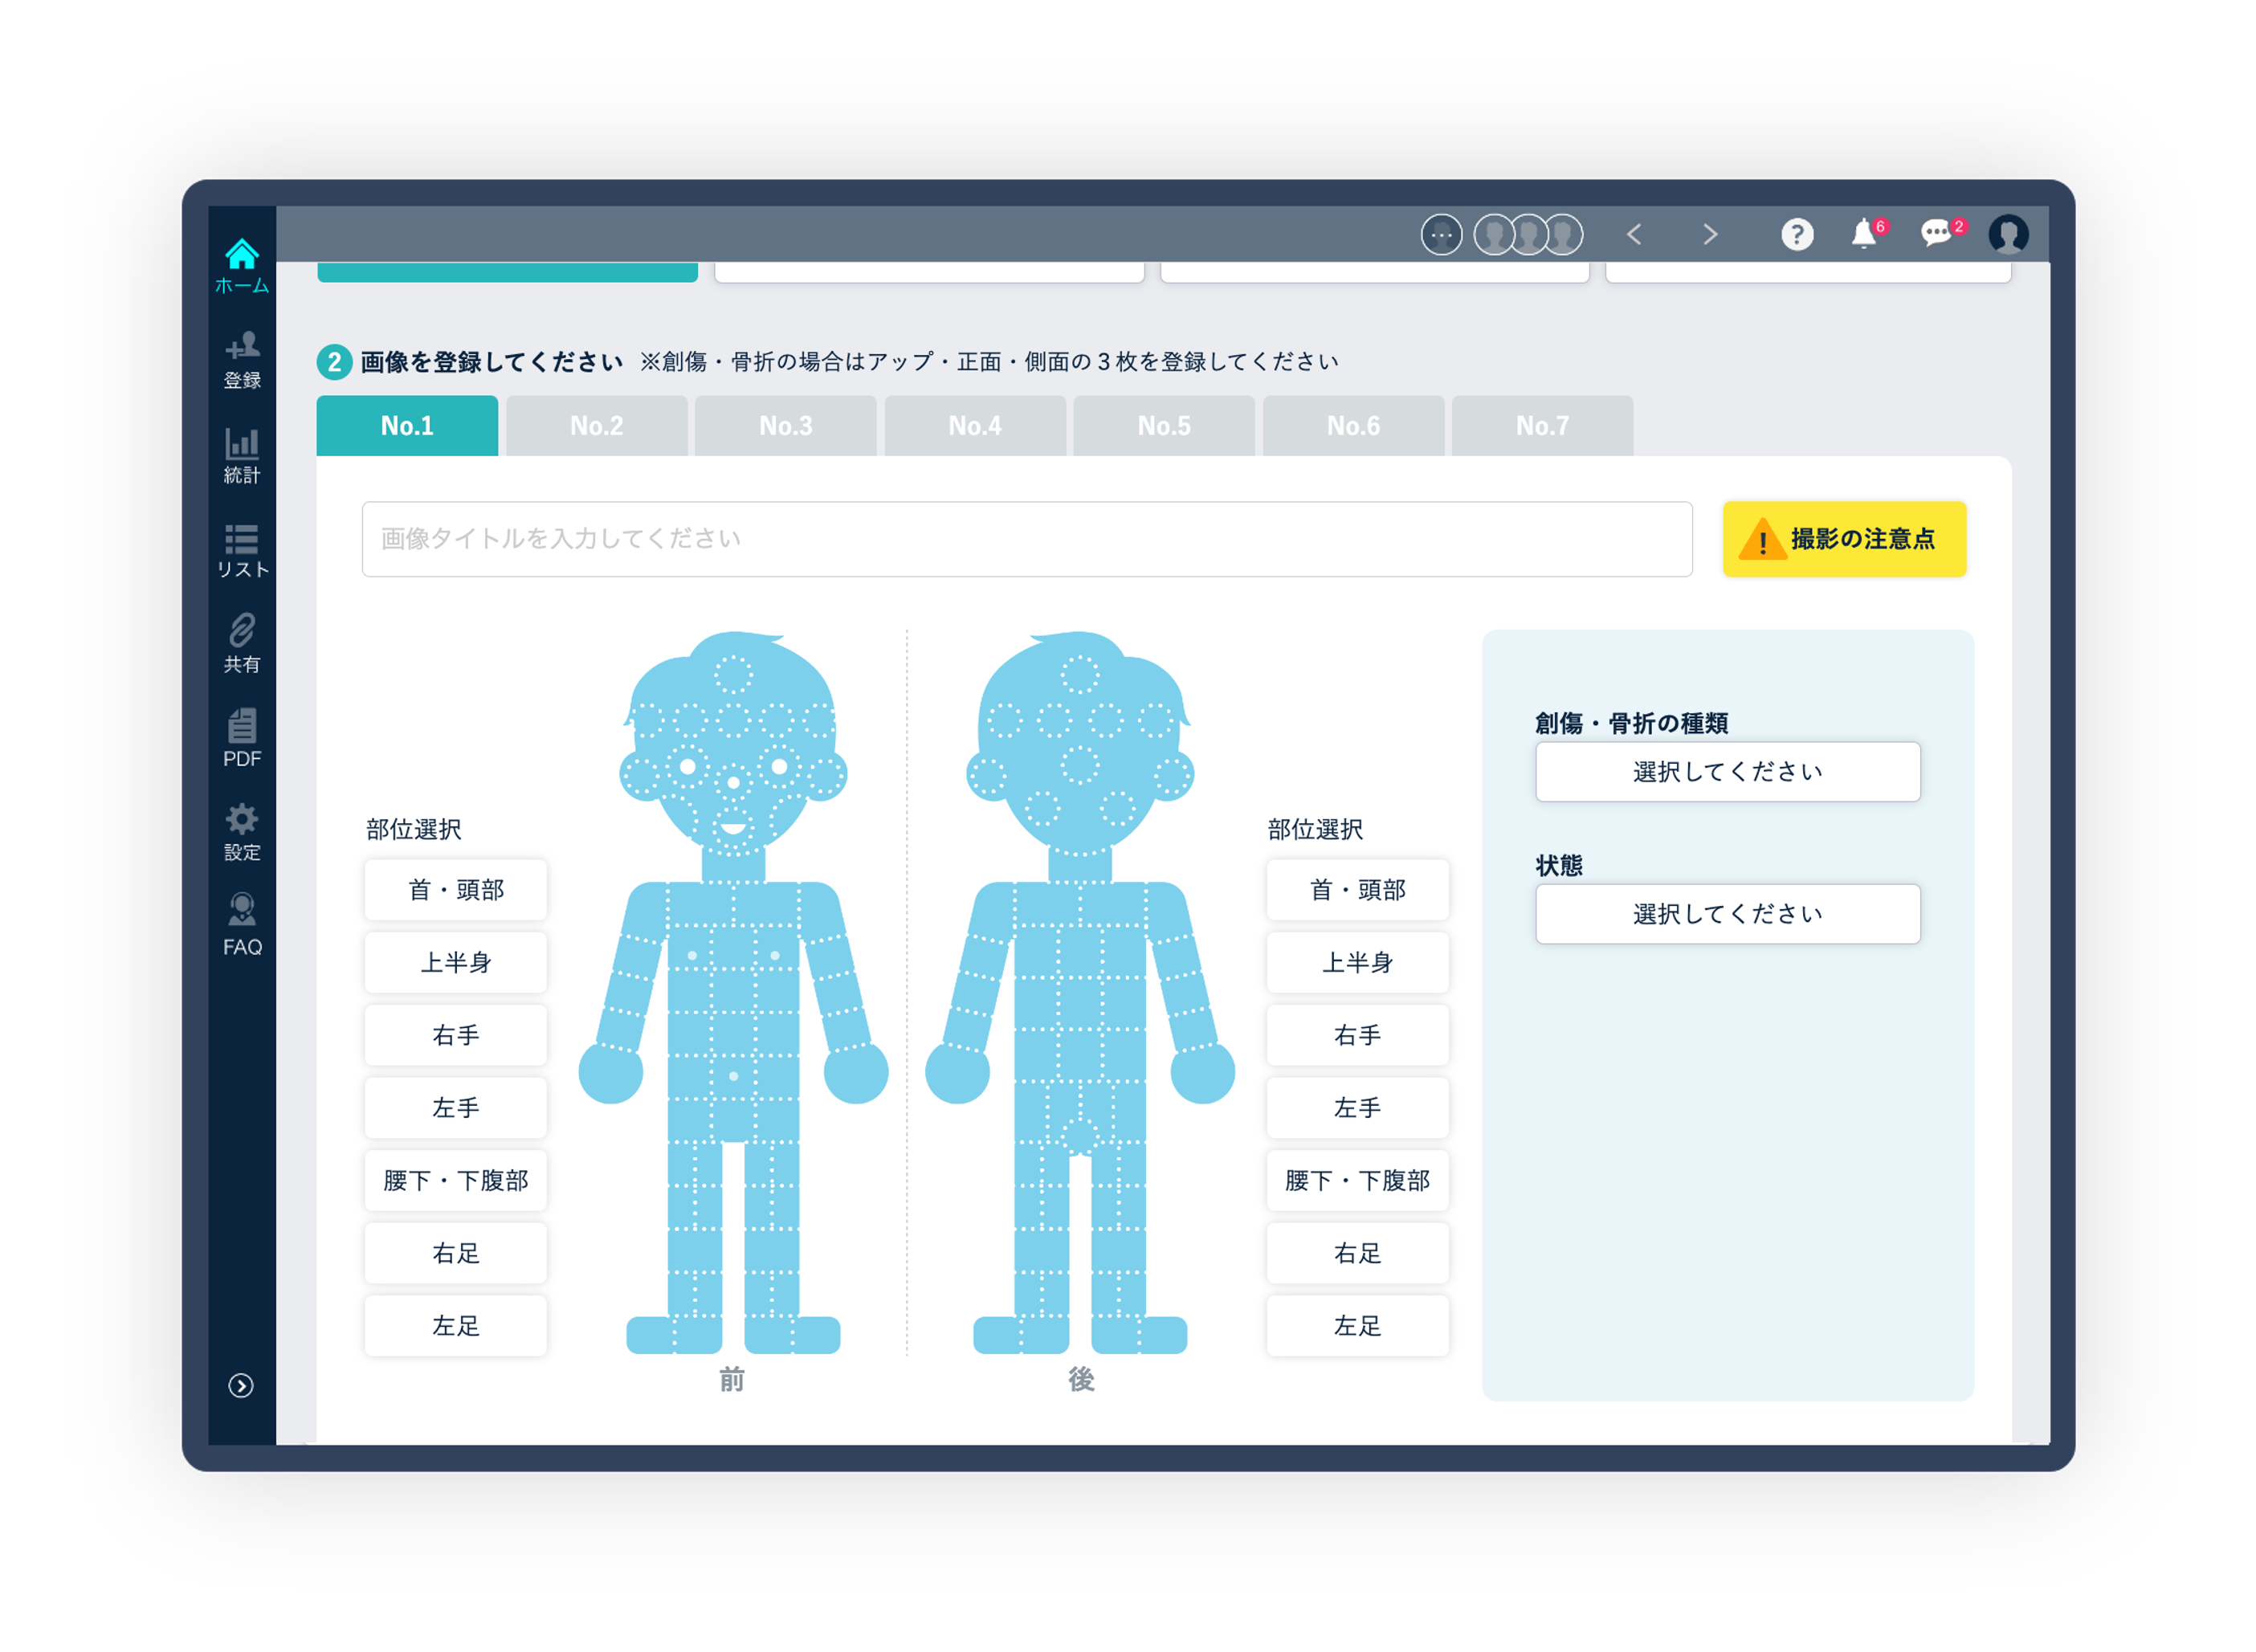Click the notification bell with badge 6

1866,234
